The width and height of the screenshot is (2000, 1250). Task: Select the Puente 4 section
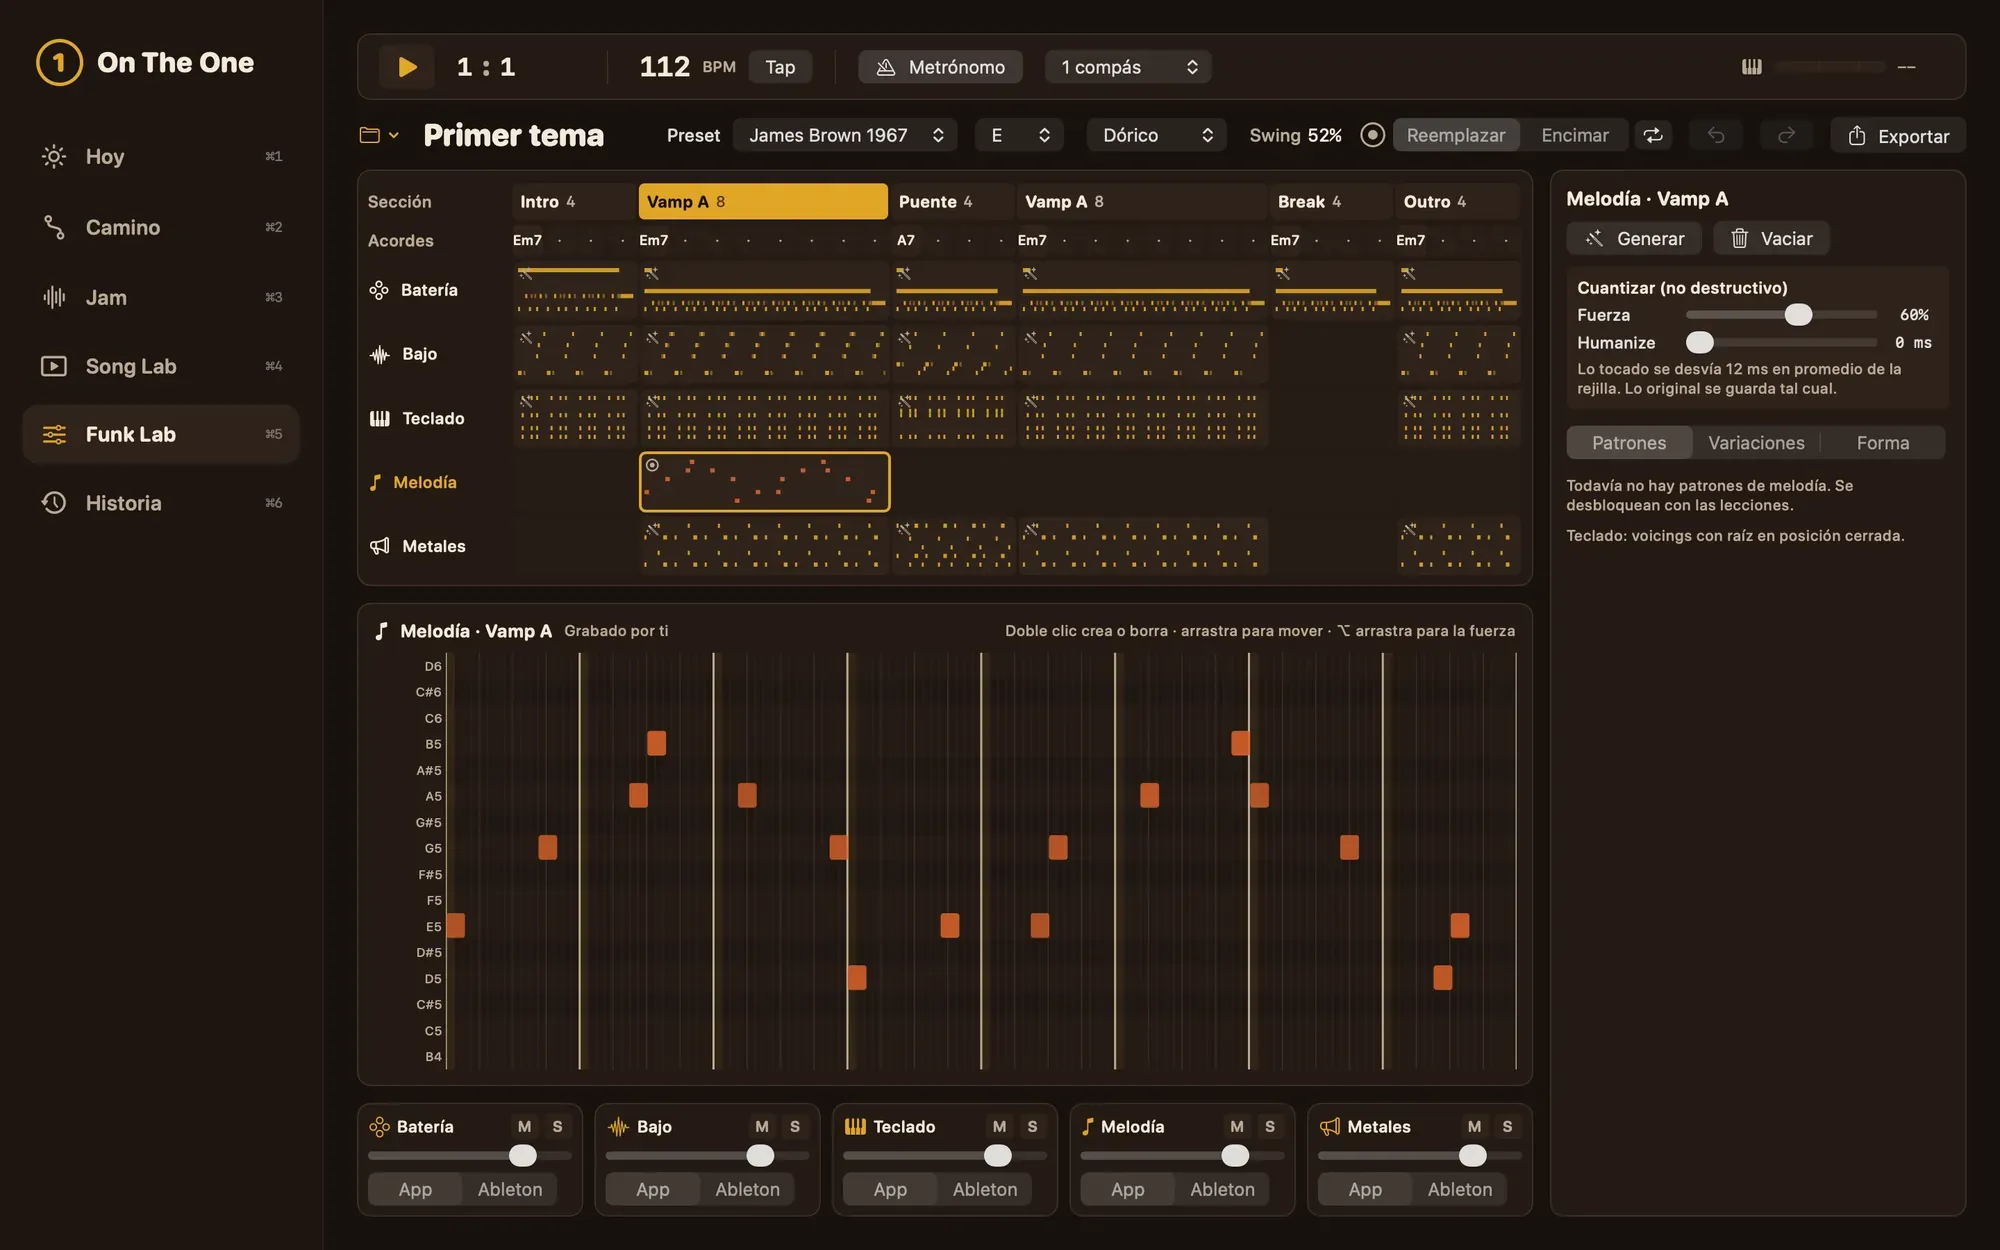click(951, 201)
